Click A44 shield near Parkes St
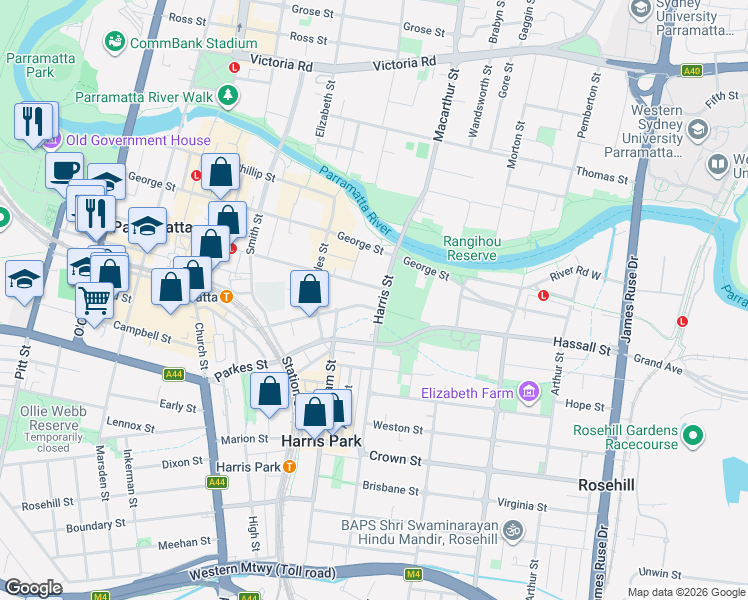Screen dimensions: 748x600 (174, 374)
